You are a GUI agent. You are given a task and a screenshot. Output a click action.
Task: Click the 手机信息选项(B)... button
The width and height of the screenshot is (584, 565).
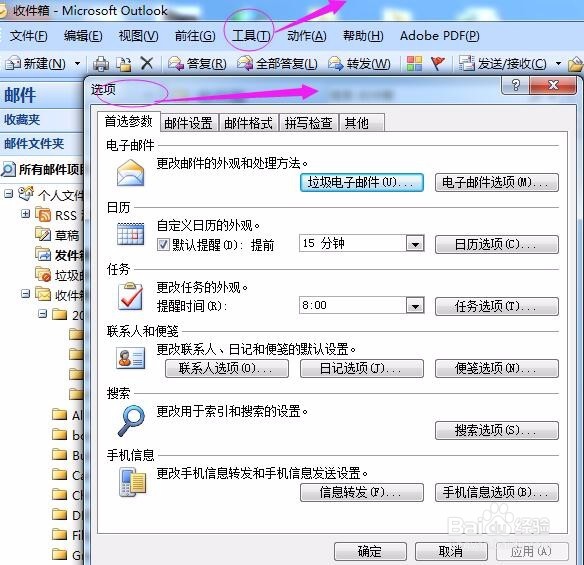click(x=497, y=492)
